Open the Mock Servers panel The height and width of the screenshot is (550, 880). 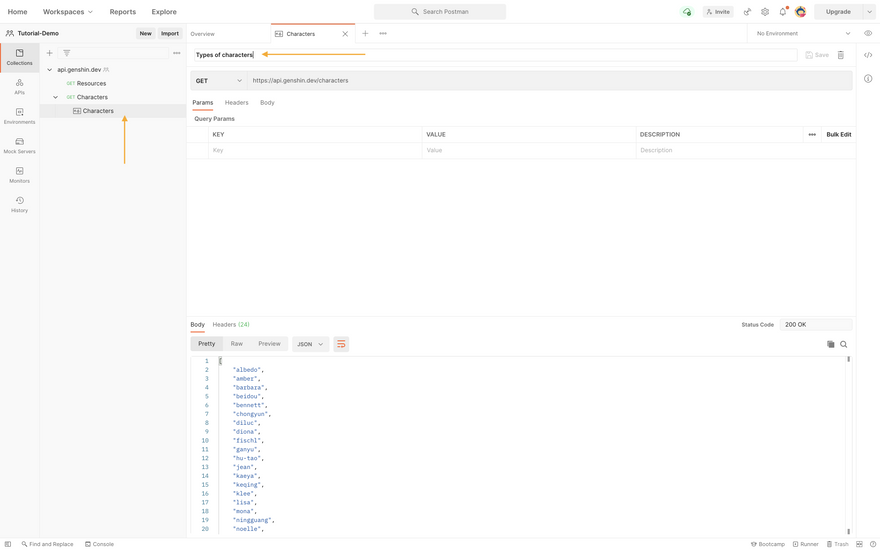tap(20, 146)
